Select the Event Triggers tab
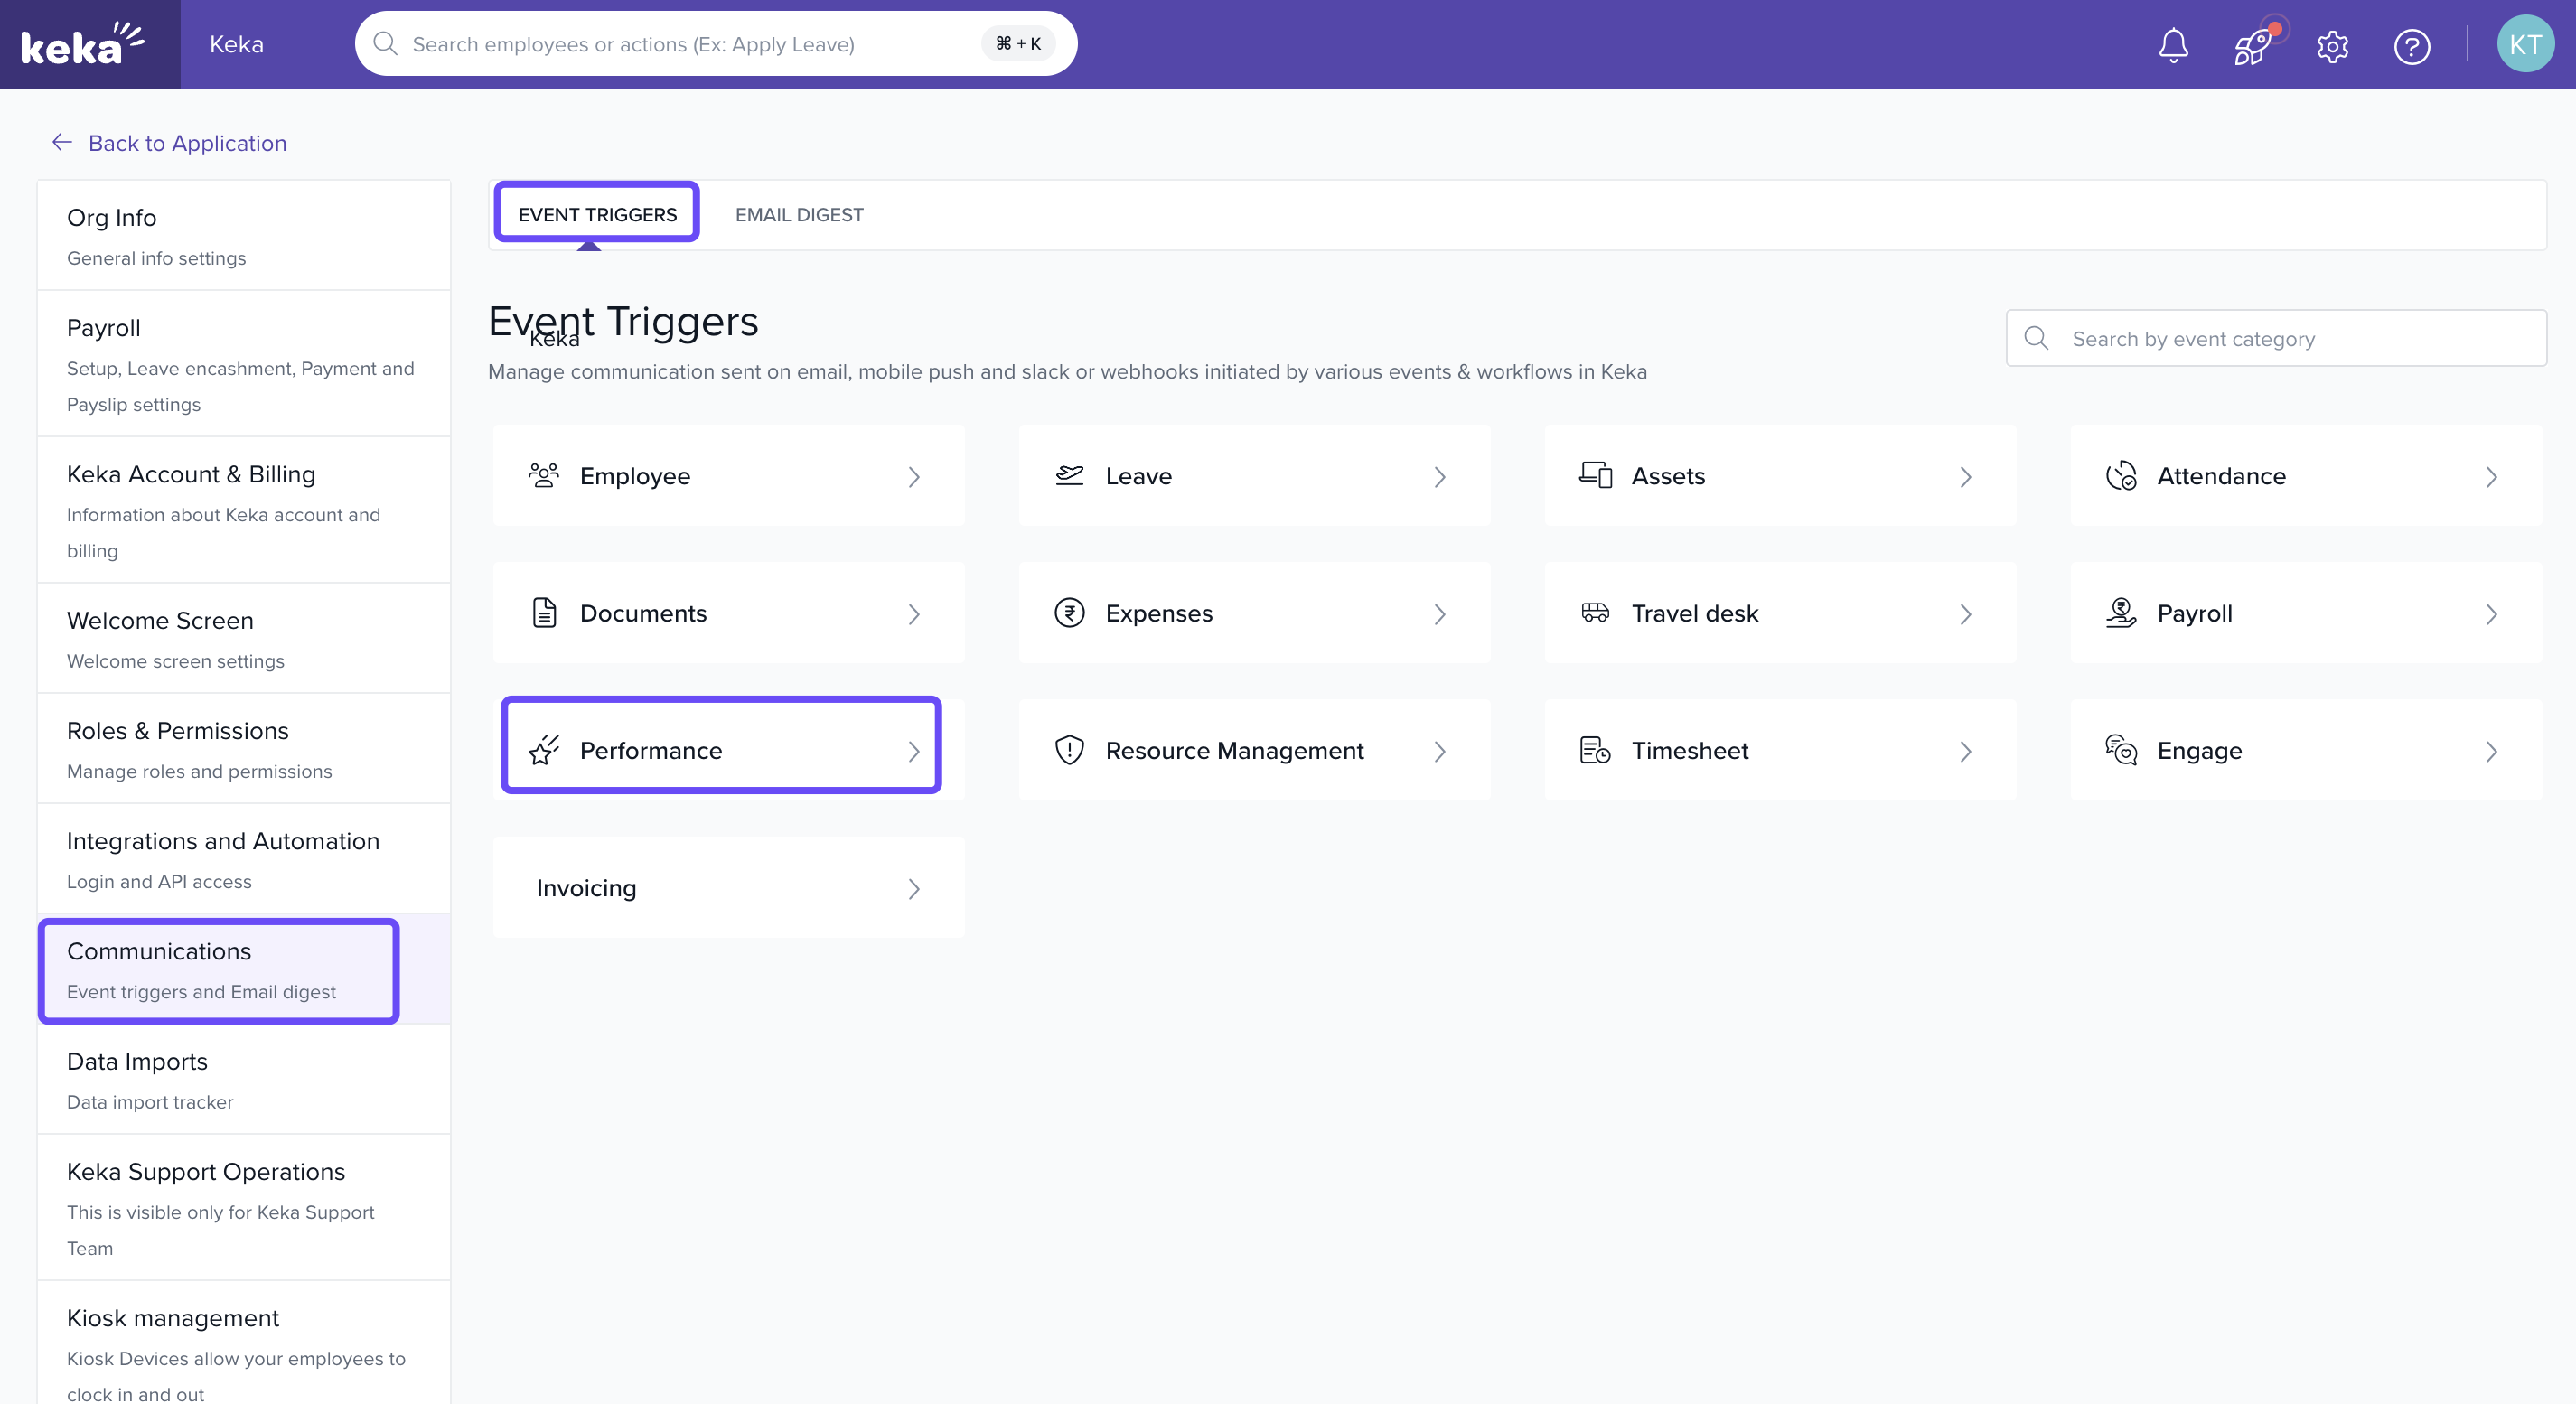The width and height of the screenshot is (2576, 1404). 597,215
